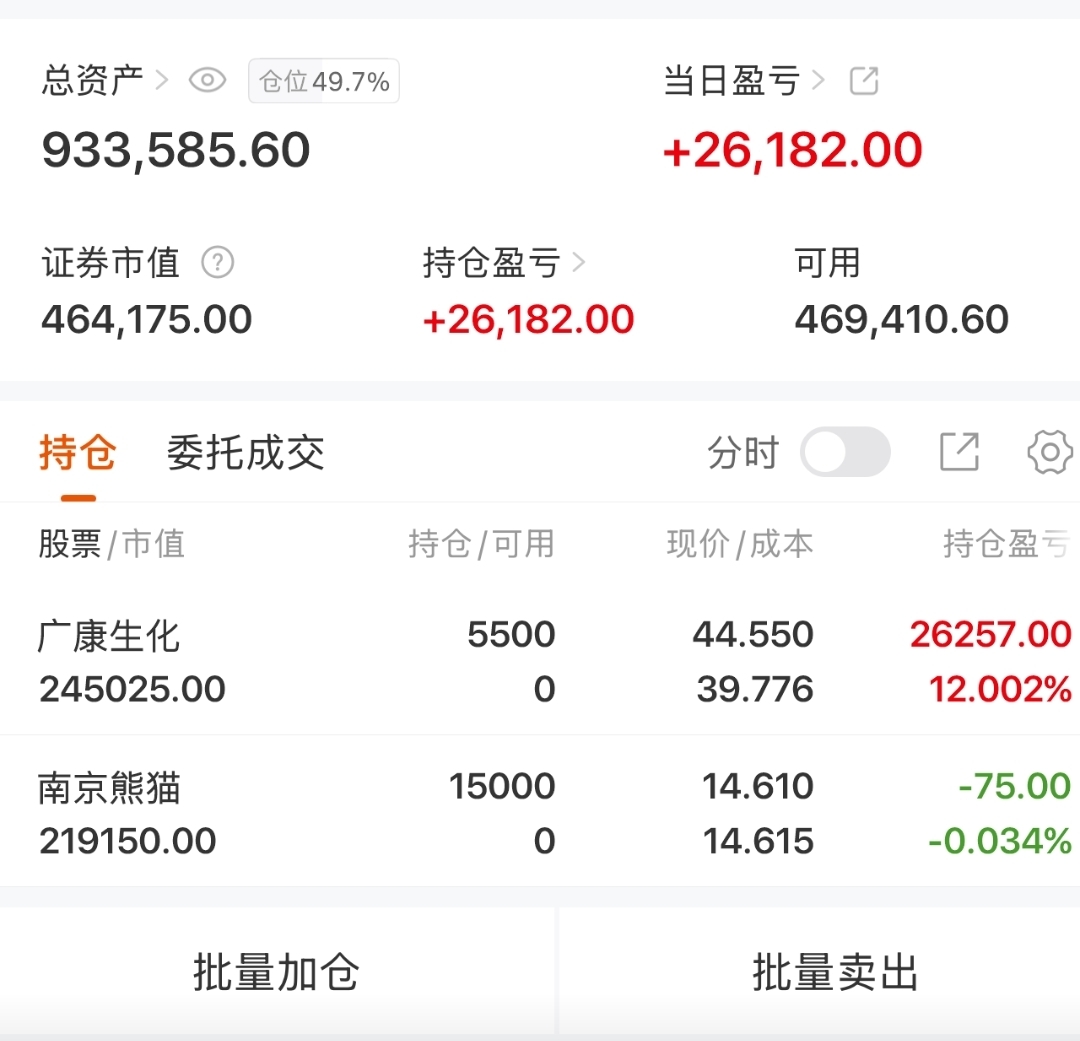The width and height of the screenshot is (1080, 1041).
Task: Toggle the eye icon to hide total assets
Action: [x=207, y=81]
